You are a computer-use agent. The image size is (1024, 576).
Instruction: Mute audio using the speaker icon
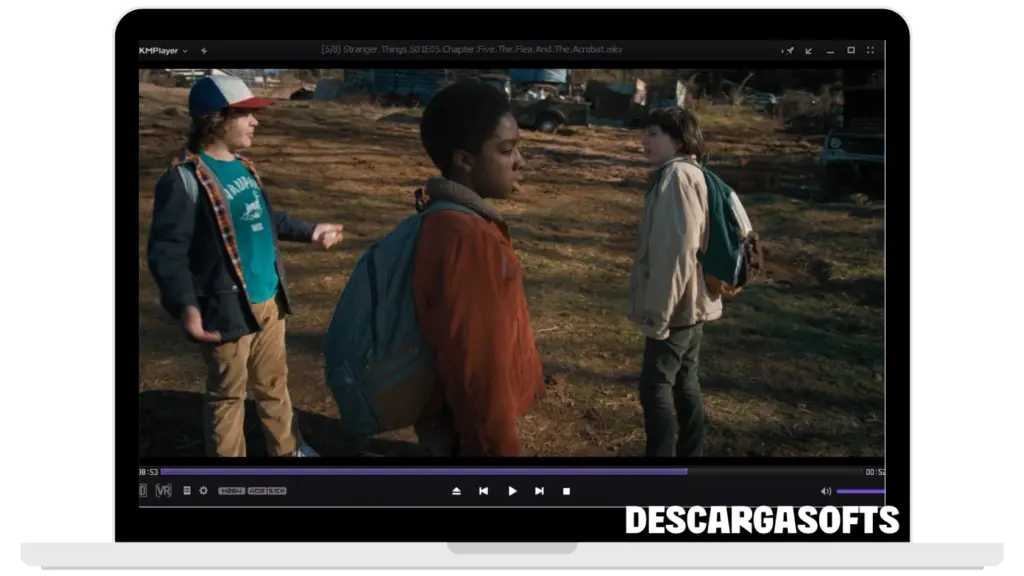point(826,491)
